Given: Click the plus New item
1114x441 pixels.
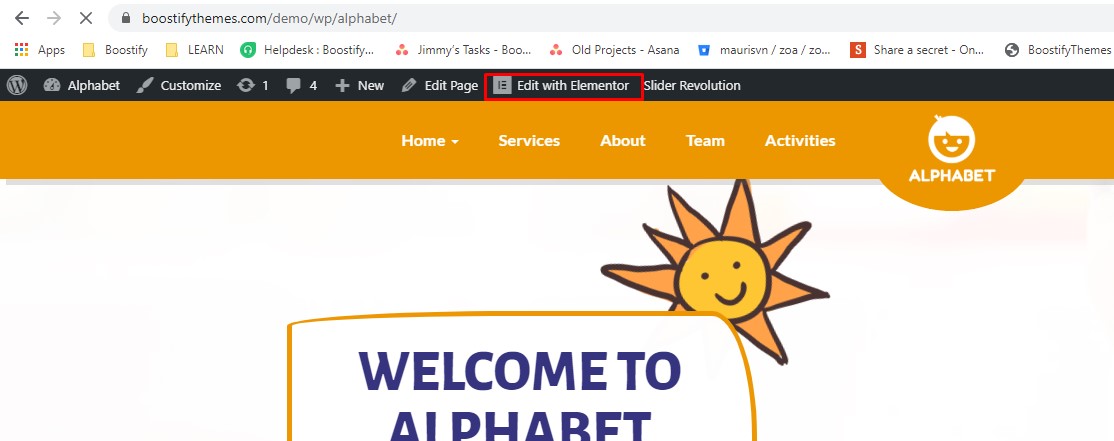Looking at the screenshot, I should coord(359,85).
